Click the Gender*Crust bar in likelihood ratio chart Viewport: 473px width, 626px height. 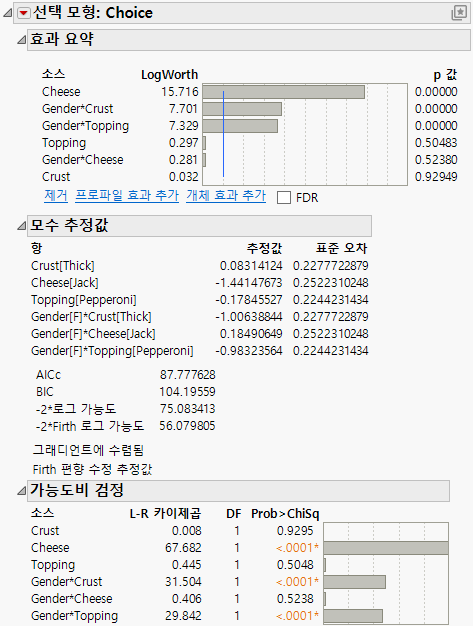(x=355, y=582)
